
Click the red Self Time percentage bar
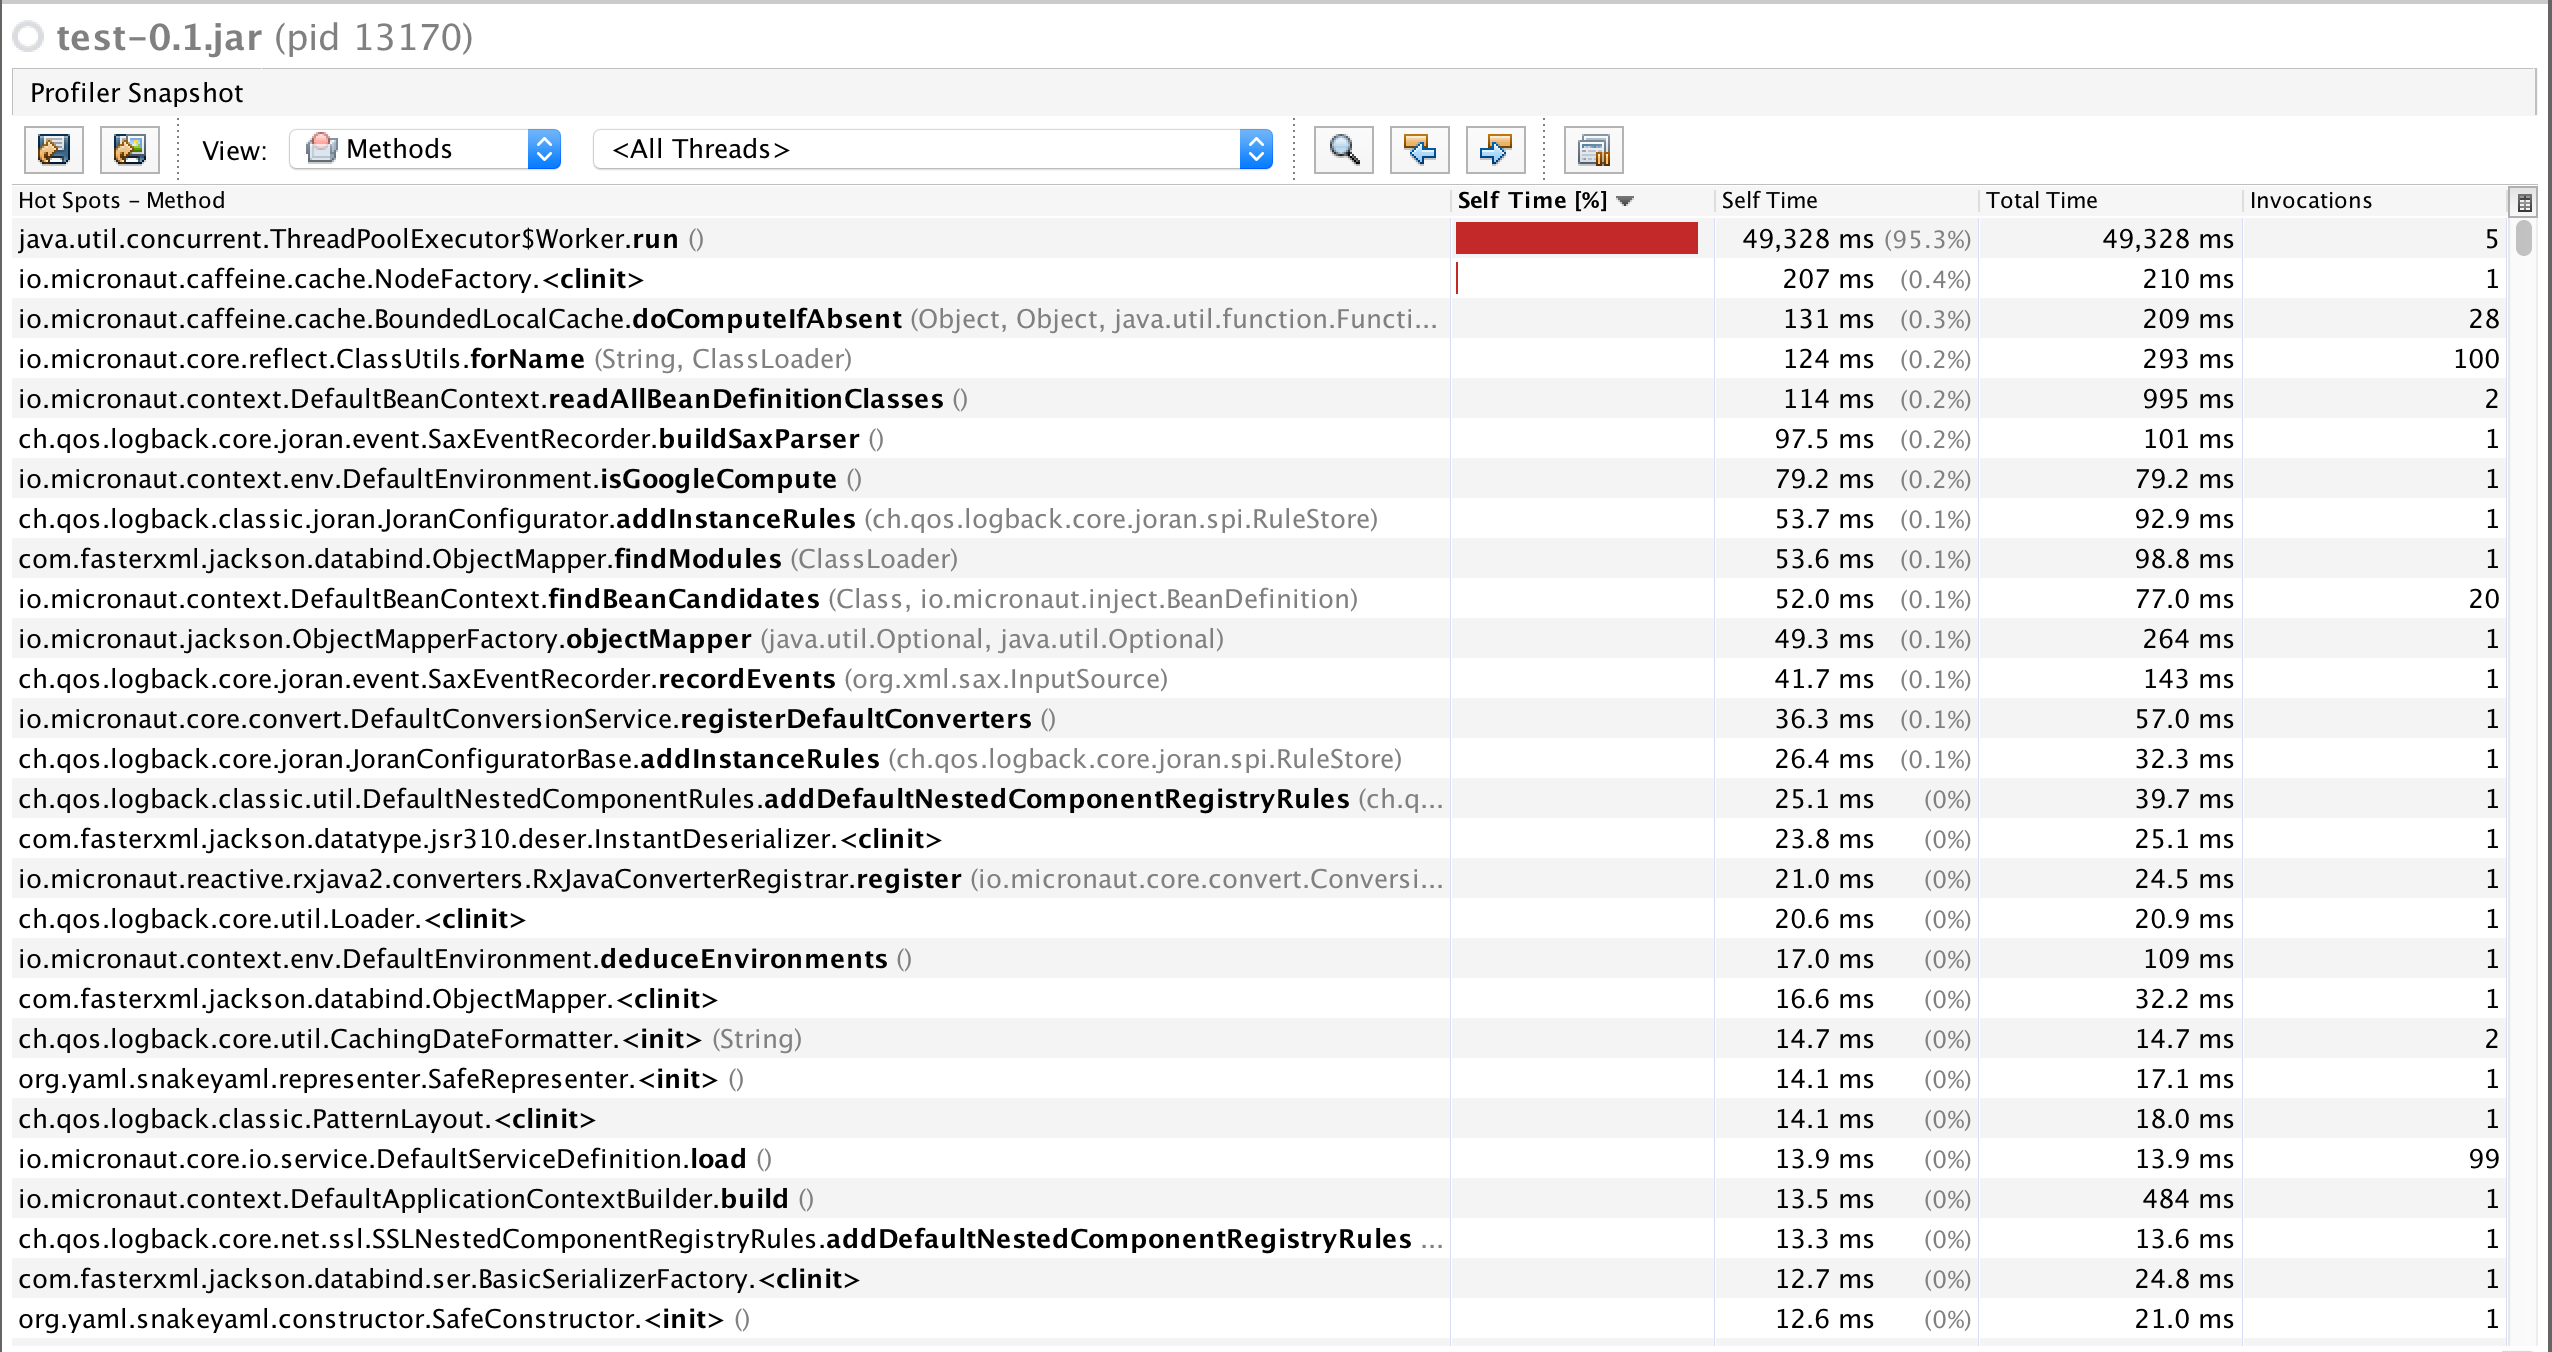[x=1575, y=238]
